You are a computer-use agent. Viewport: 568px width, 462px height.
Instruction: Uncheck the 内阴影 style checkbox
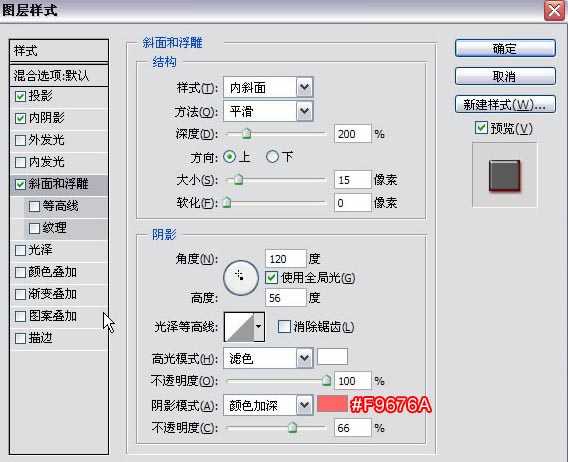(20, 118)
